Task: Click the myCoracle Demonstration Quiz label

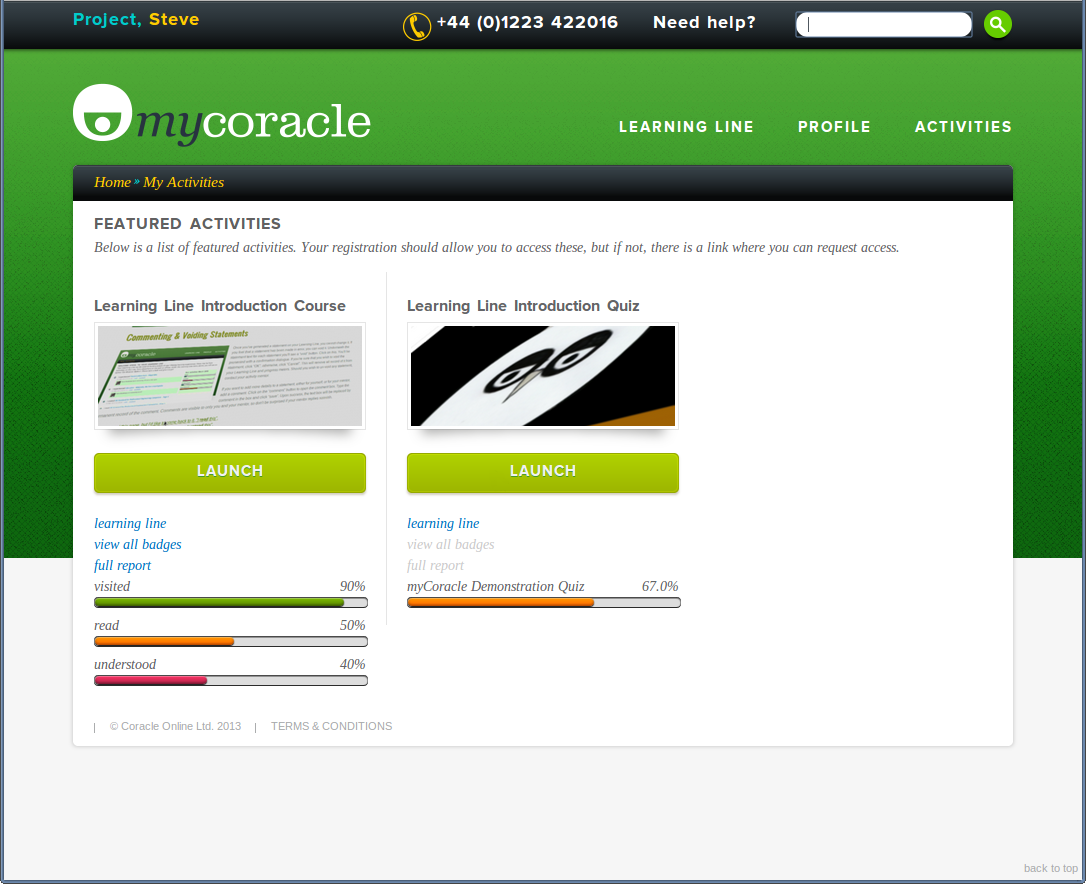Action: [x=496, y=586]
